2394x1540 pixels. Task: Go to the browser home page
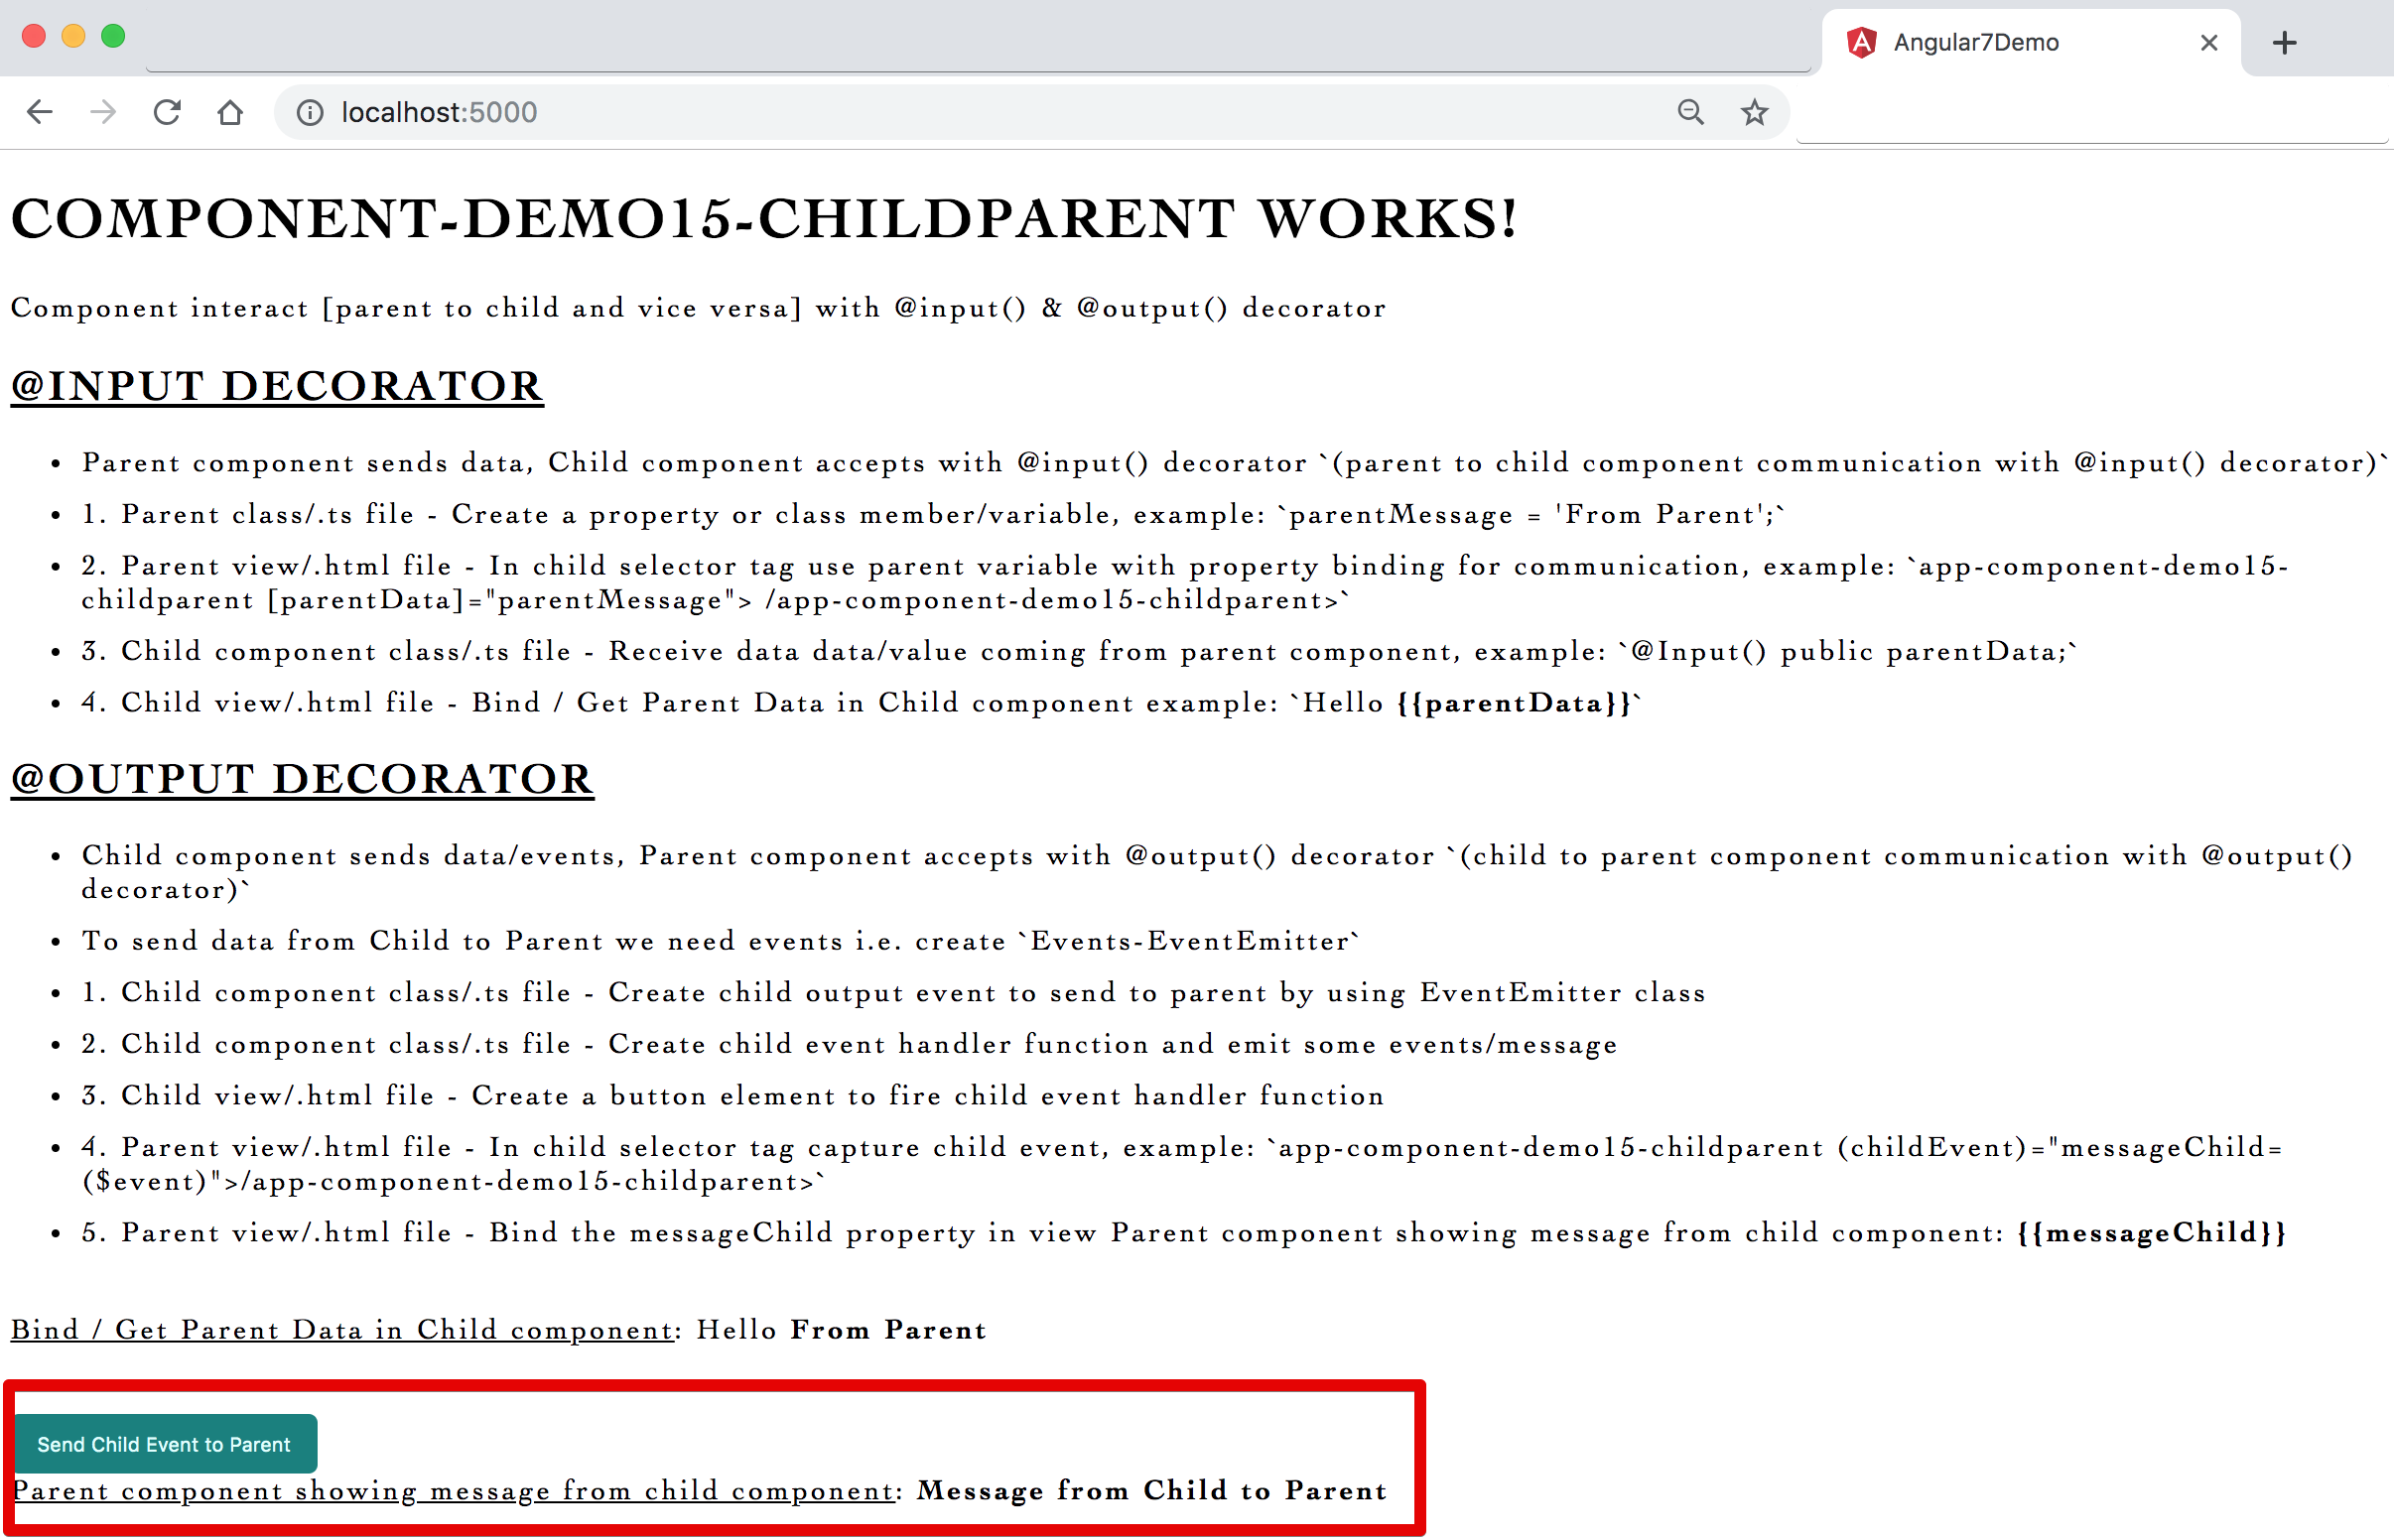[230, 112]
